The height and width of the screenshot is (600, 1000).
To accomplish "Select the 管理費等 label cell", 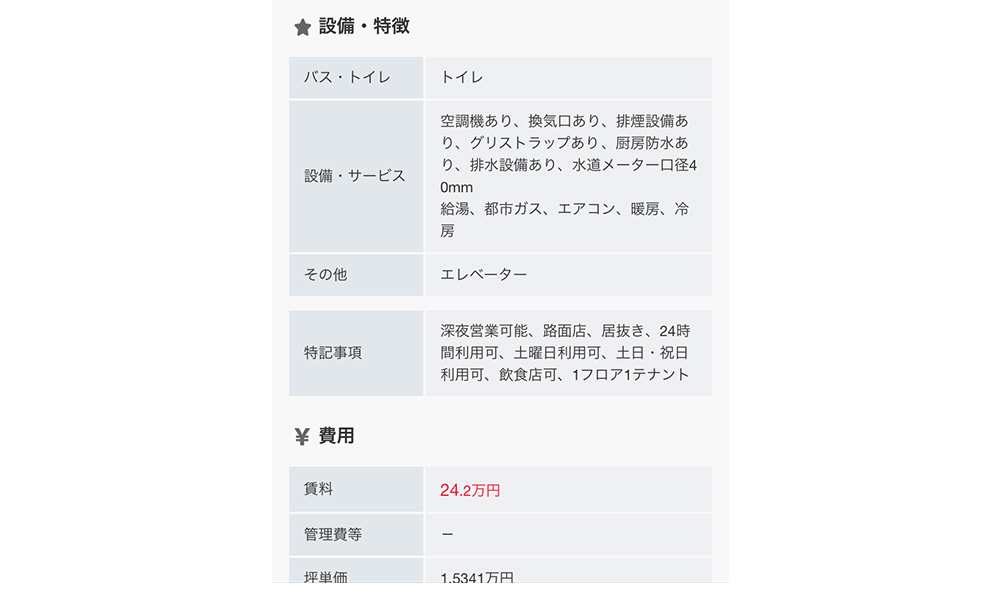I will [356, 535].
